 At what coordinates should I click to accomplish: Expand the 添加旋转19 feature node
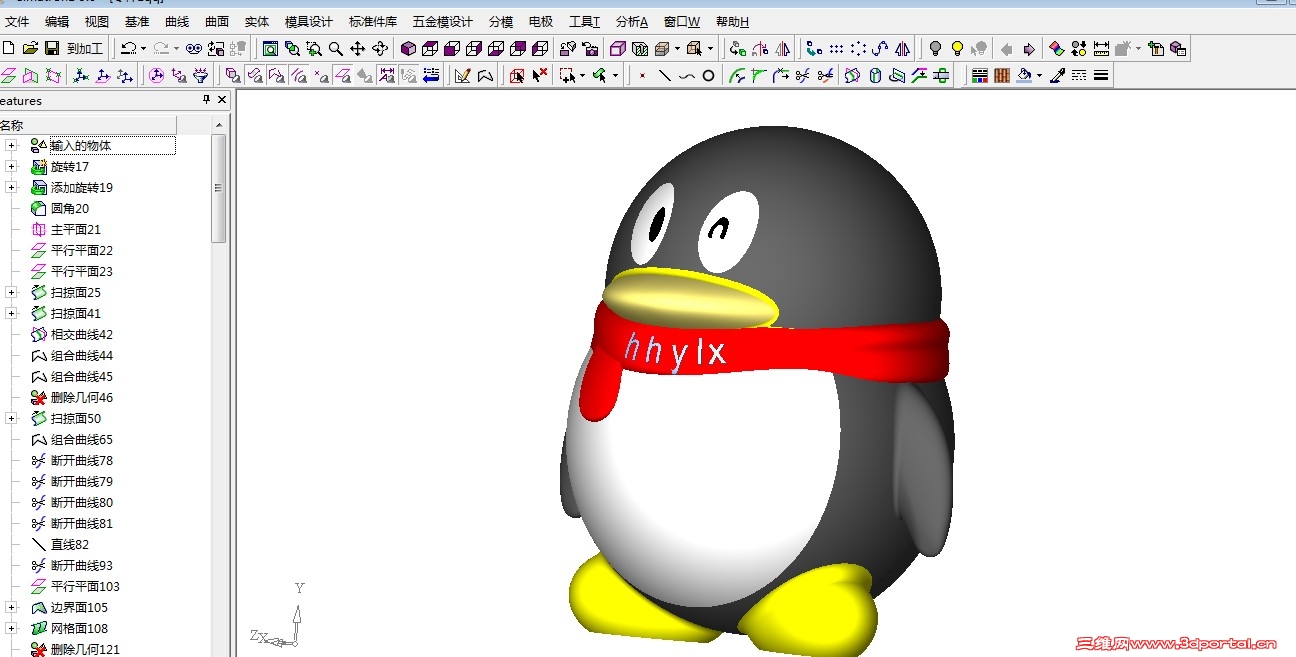[x=12, y=187]
